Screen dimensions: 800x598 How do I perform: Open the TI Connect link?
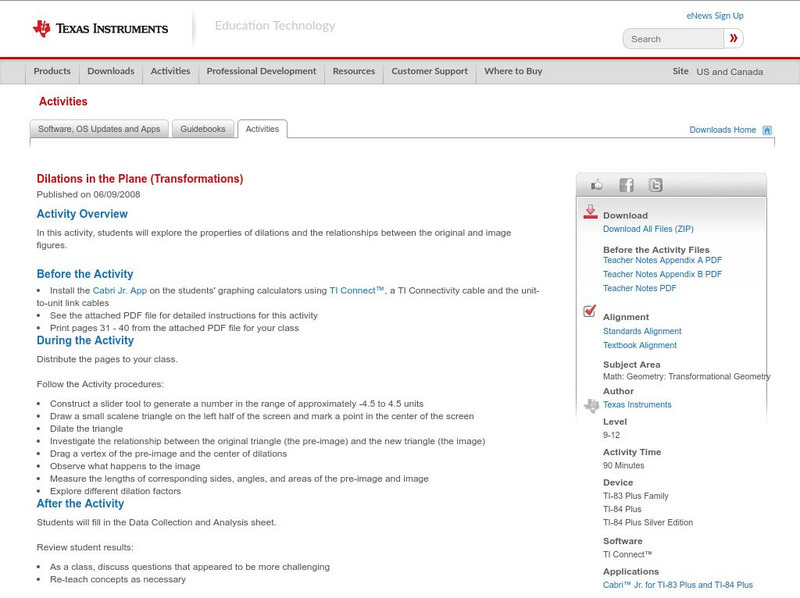[357, 290]
